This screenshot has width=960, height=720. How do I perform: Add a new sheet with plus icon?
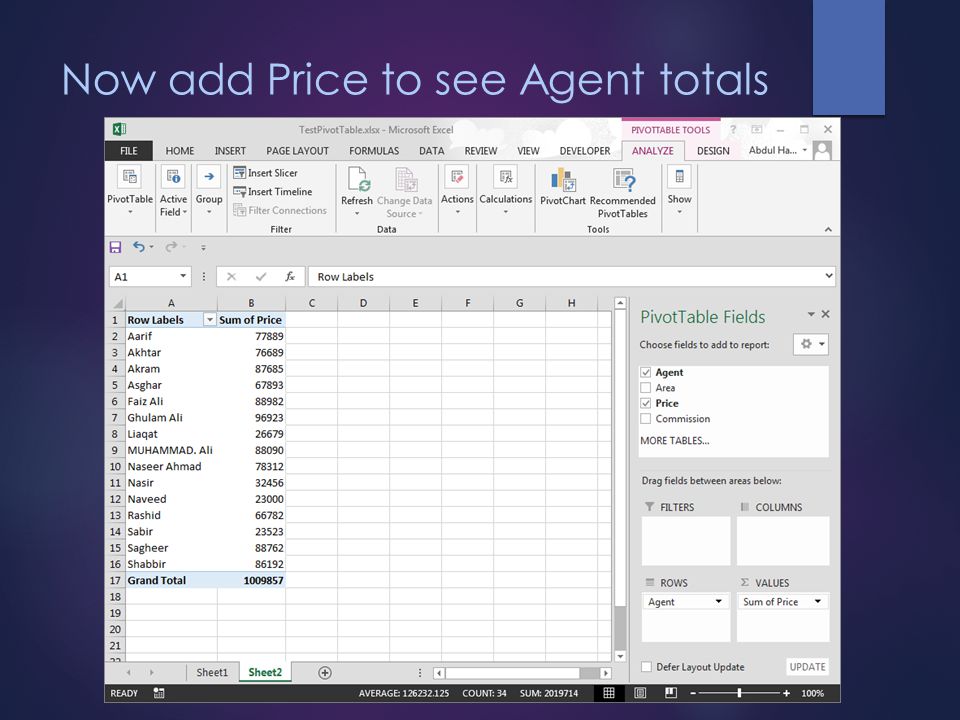click(x=325, y=673)
